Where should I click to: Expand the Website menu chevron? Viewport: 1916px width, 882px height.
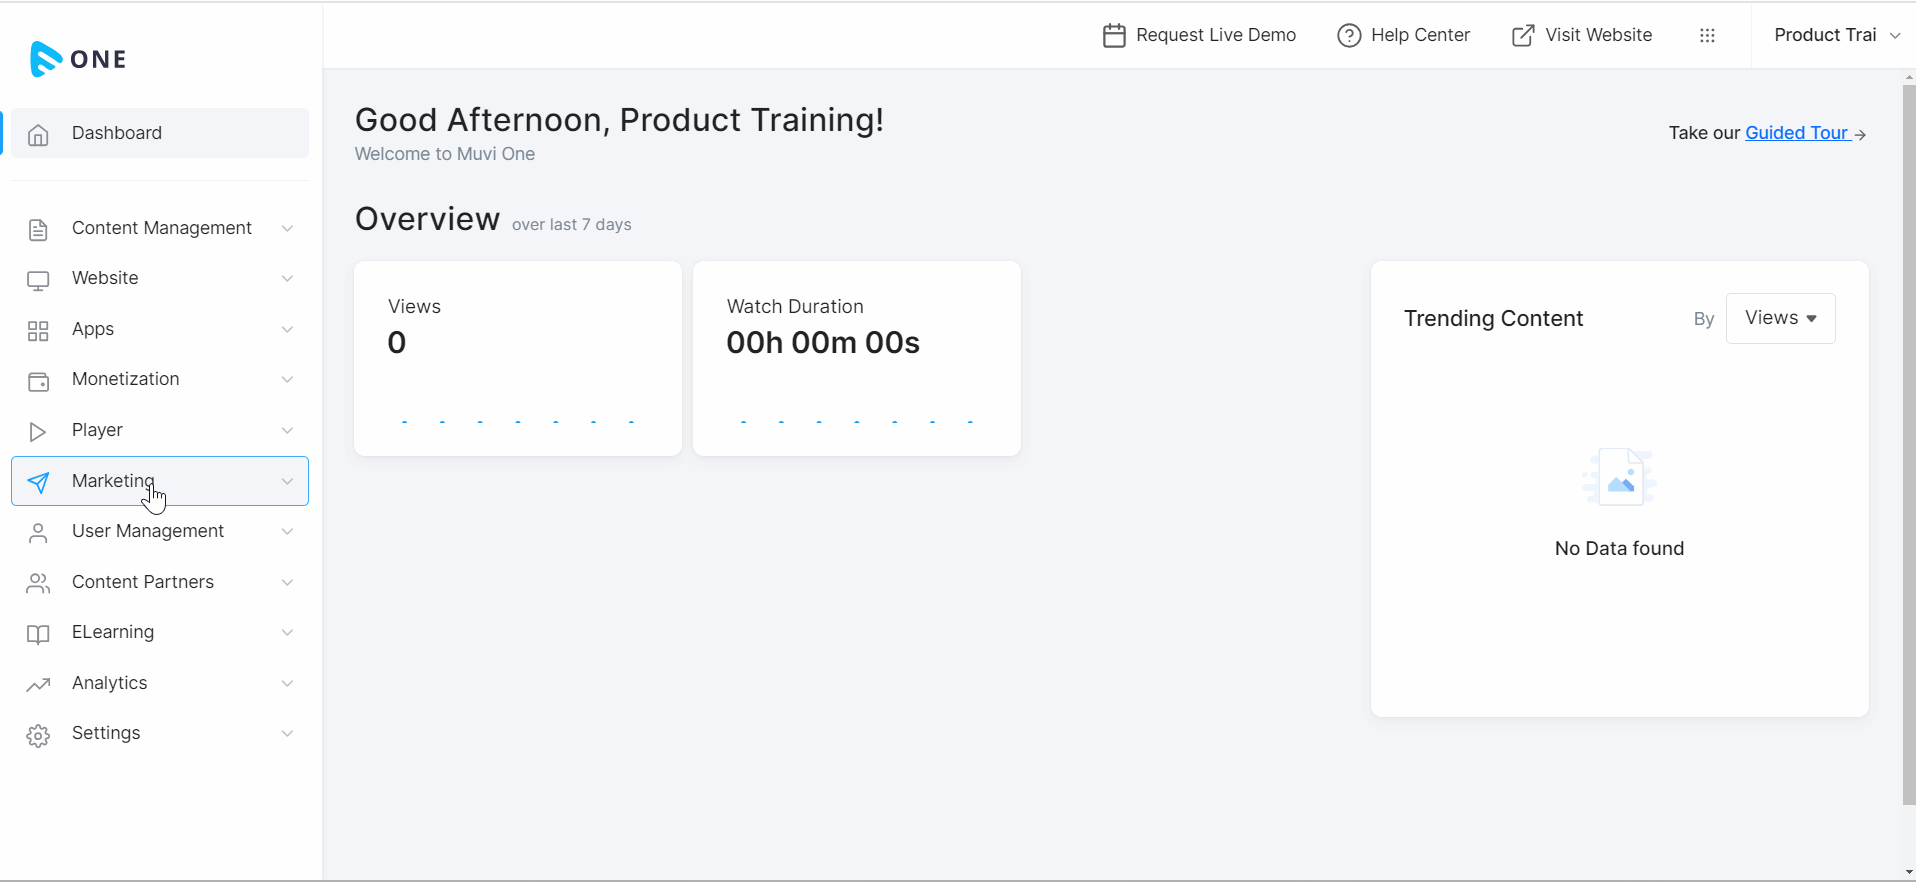[x=287, y=278]
